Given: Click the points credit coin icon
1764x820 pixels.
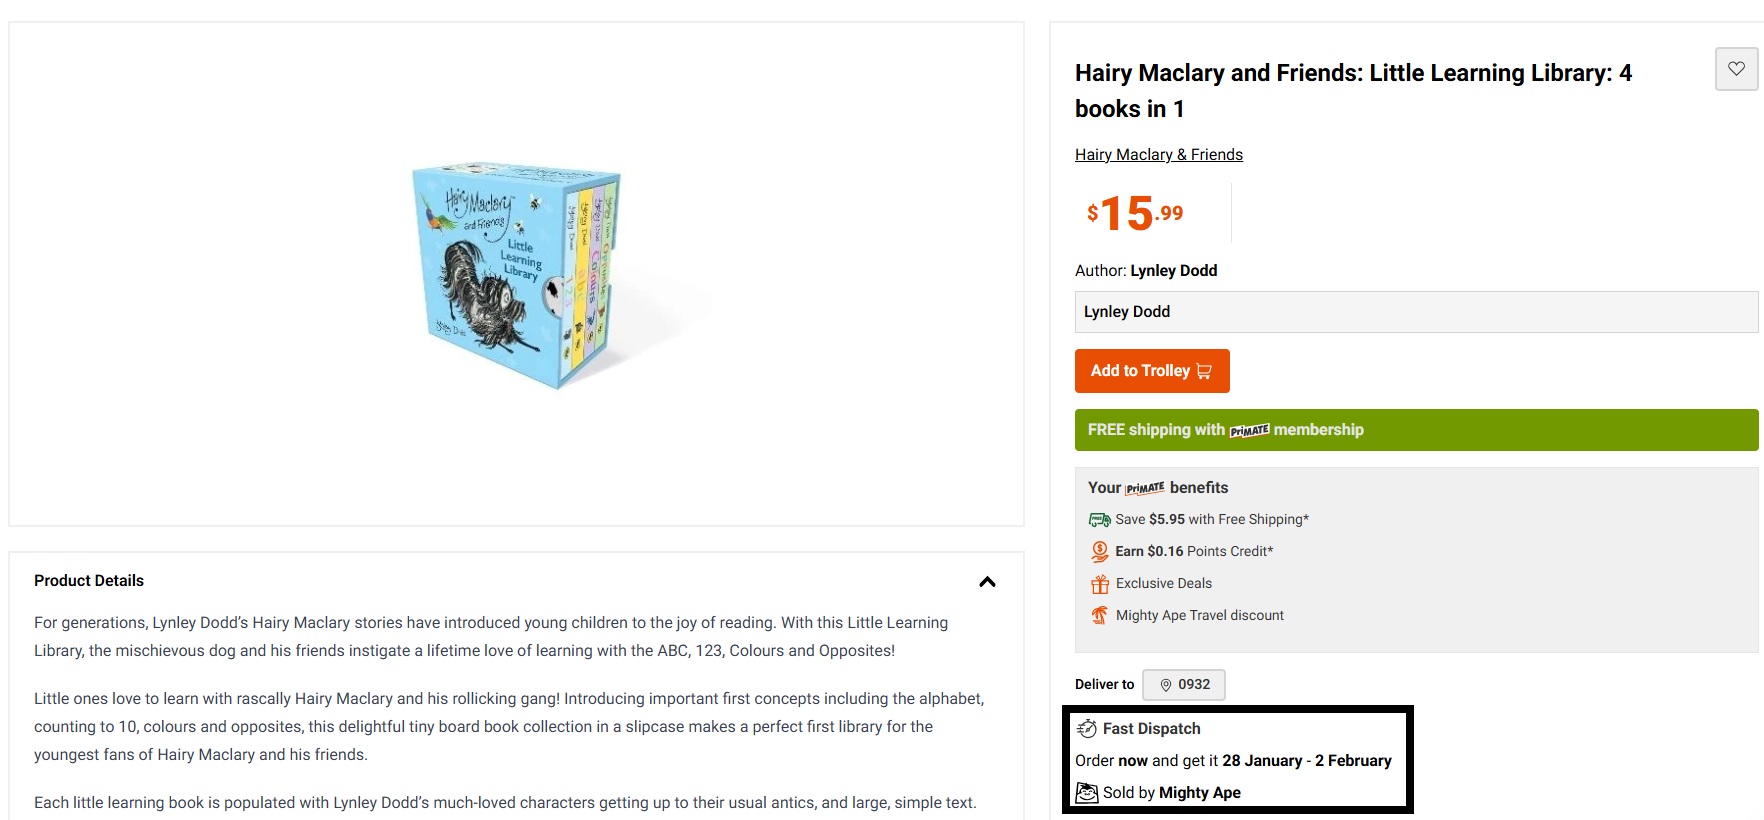Looking at the screenshot, I should (1100, 551).
